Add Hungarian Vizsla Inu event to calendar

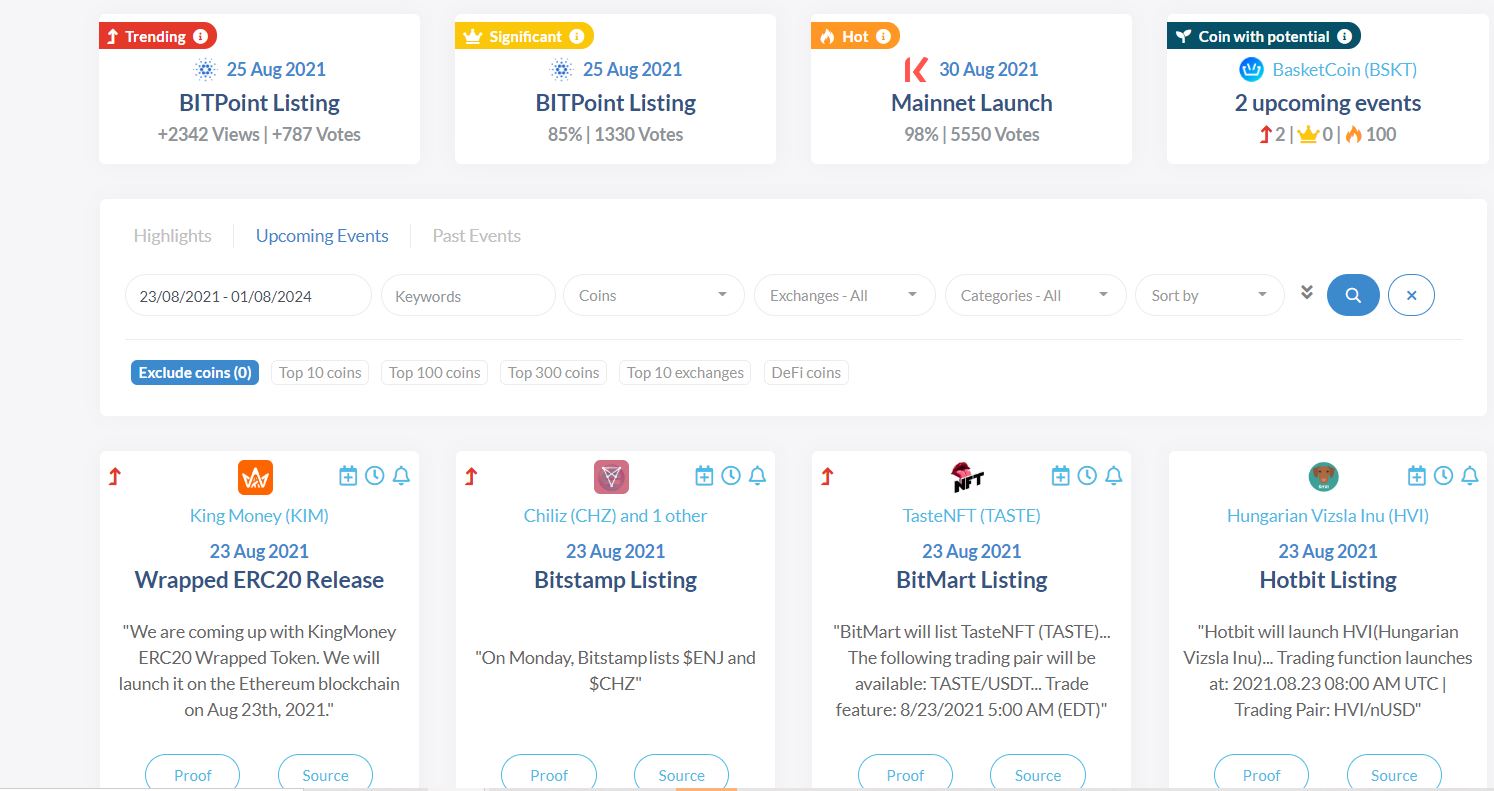[1416, 476]
